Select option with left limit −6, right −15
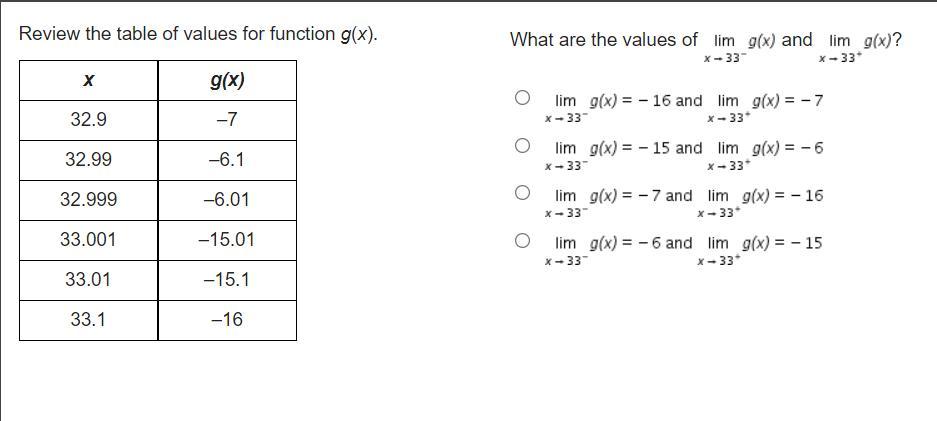This screenshot has width=937, height=421. 522,240
